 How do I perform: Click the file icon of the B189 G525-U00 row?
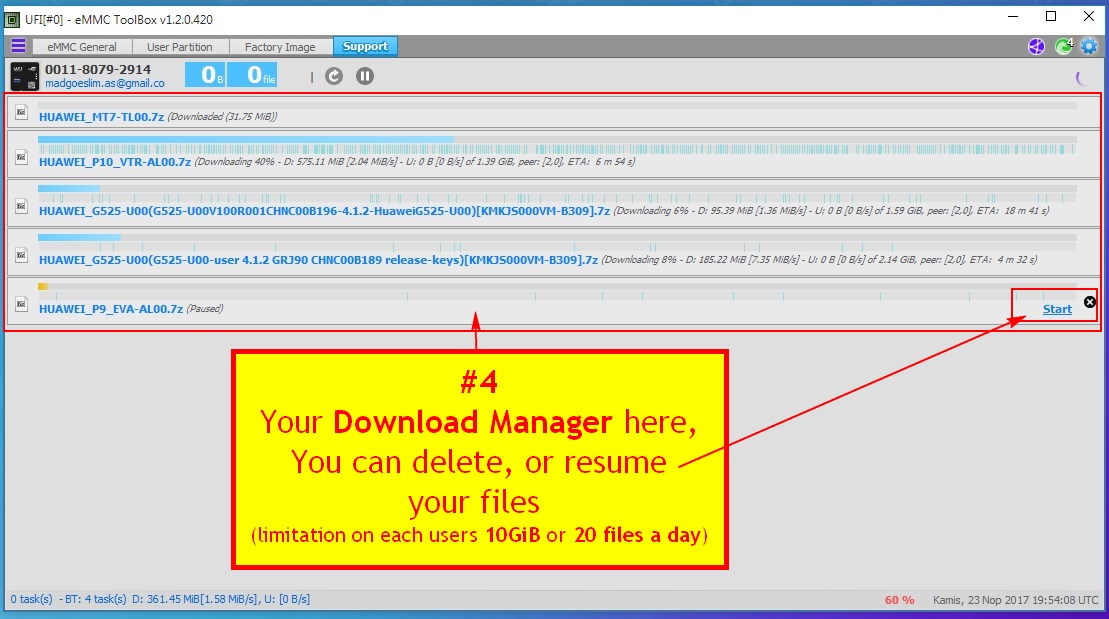point(22,255)
